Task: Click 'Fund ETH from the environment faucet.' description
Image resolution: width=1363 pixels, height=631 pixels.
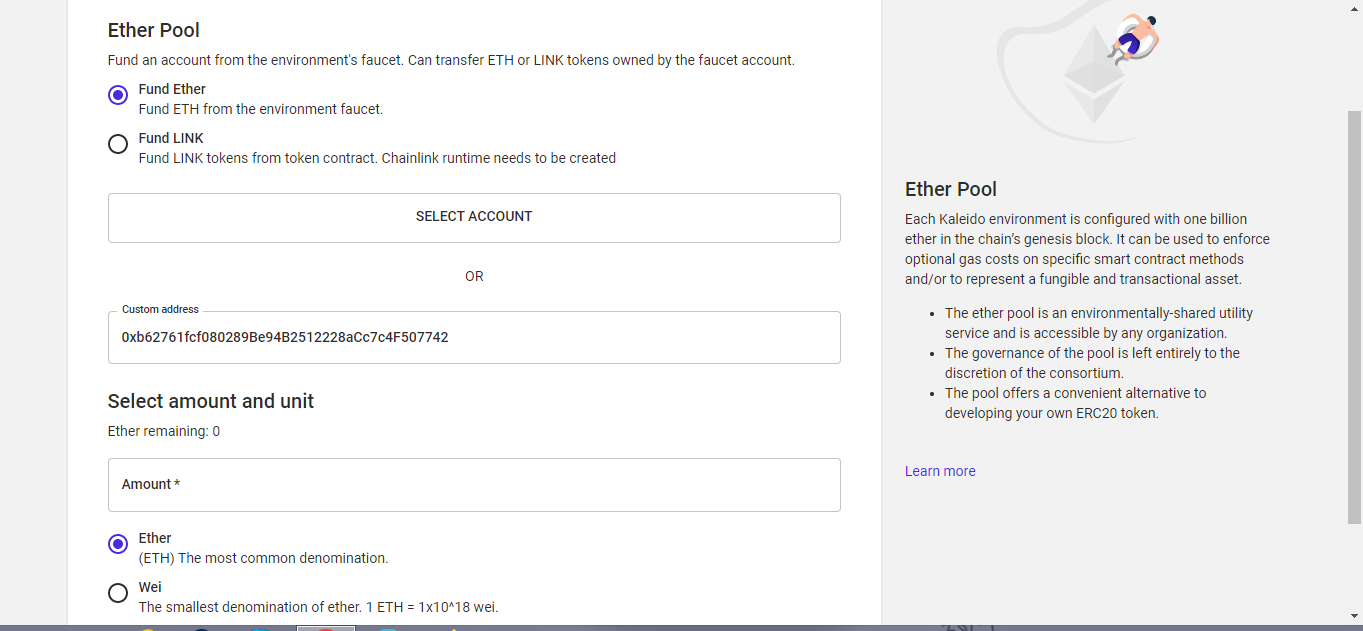Action: point(261,109)
